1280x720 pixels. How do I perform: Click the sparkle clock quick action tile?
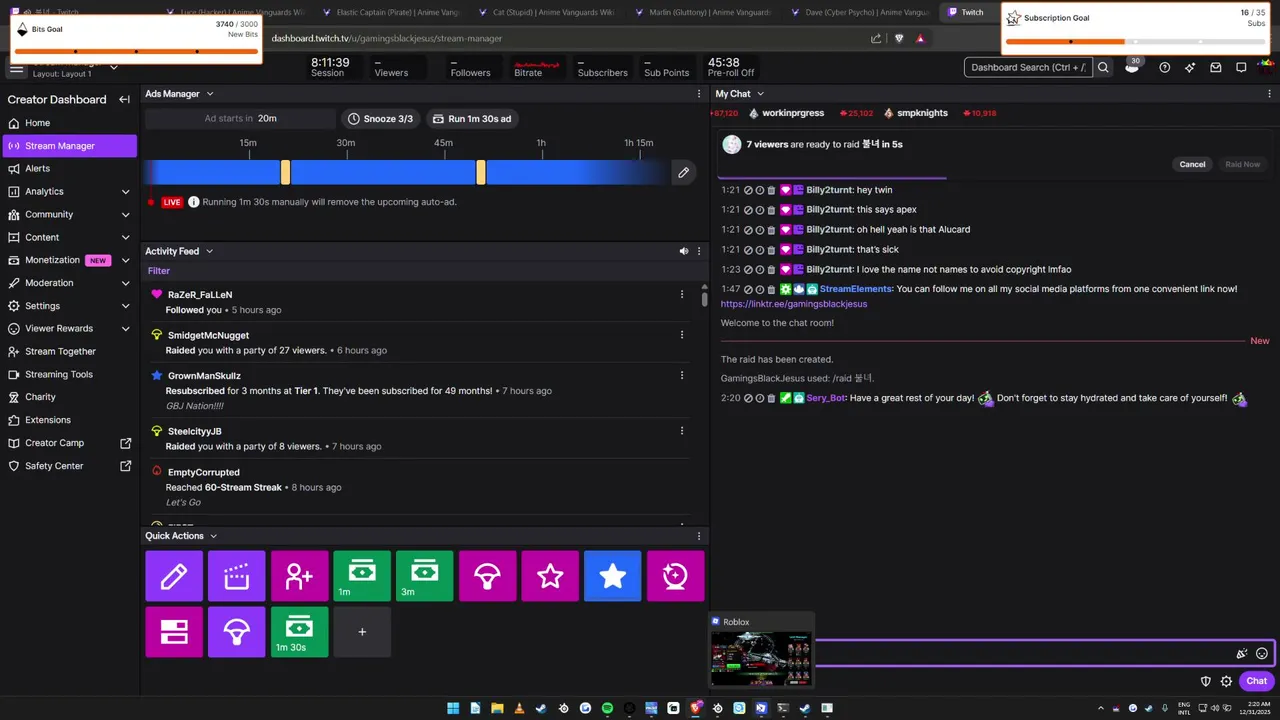[x=675, y=576]
